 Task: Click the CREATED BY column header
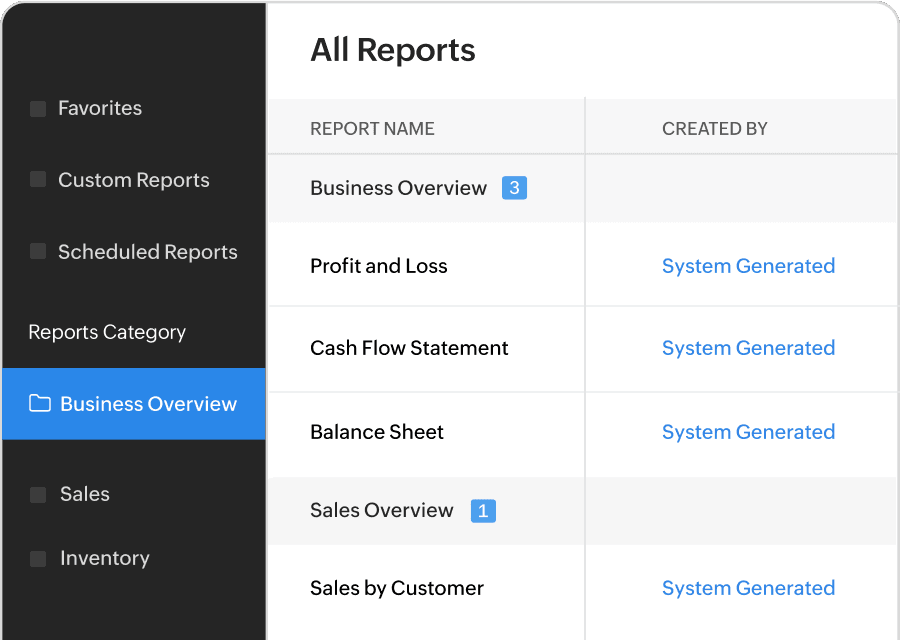click(715, 129)
